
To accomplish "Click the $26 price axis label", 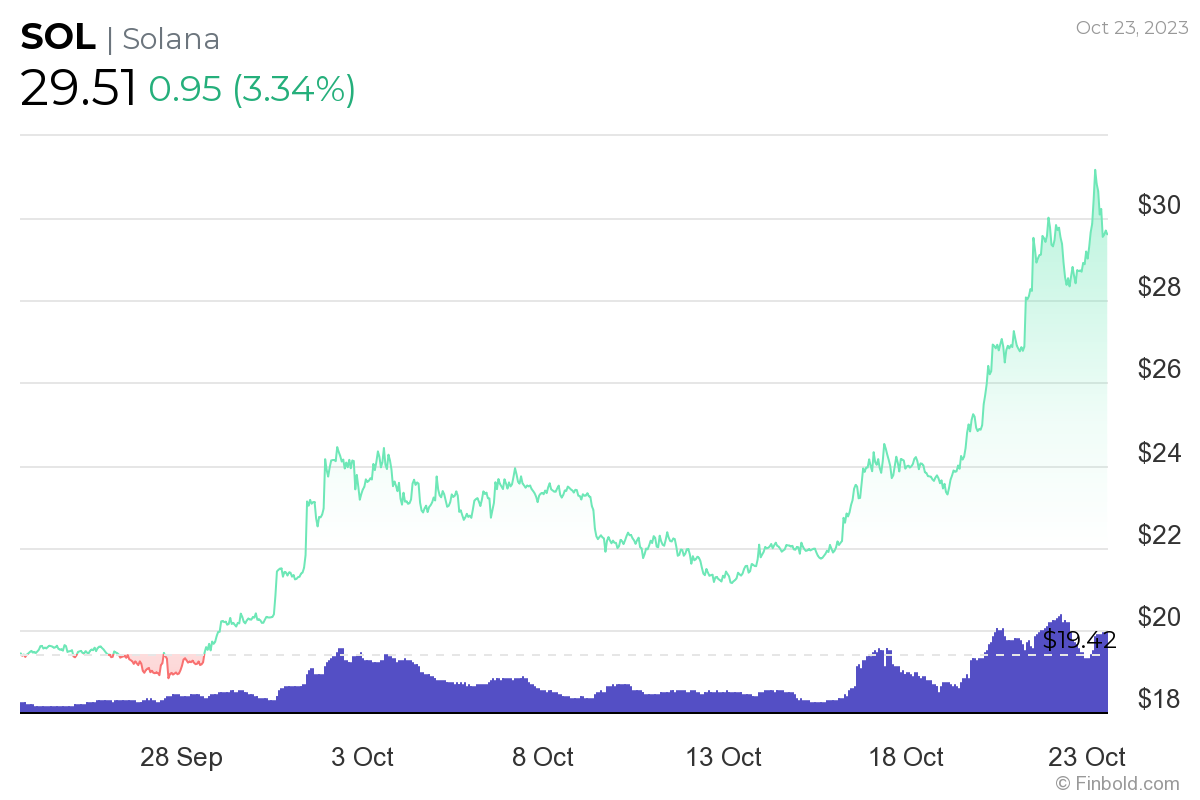I will coord(1159,370).
